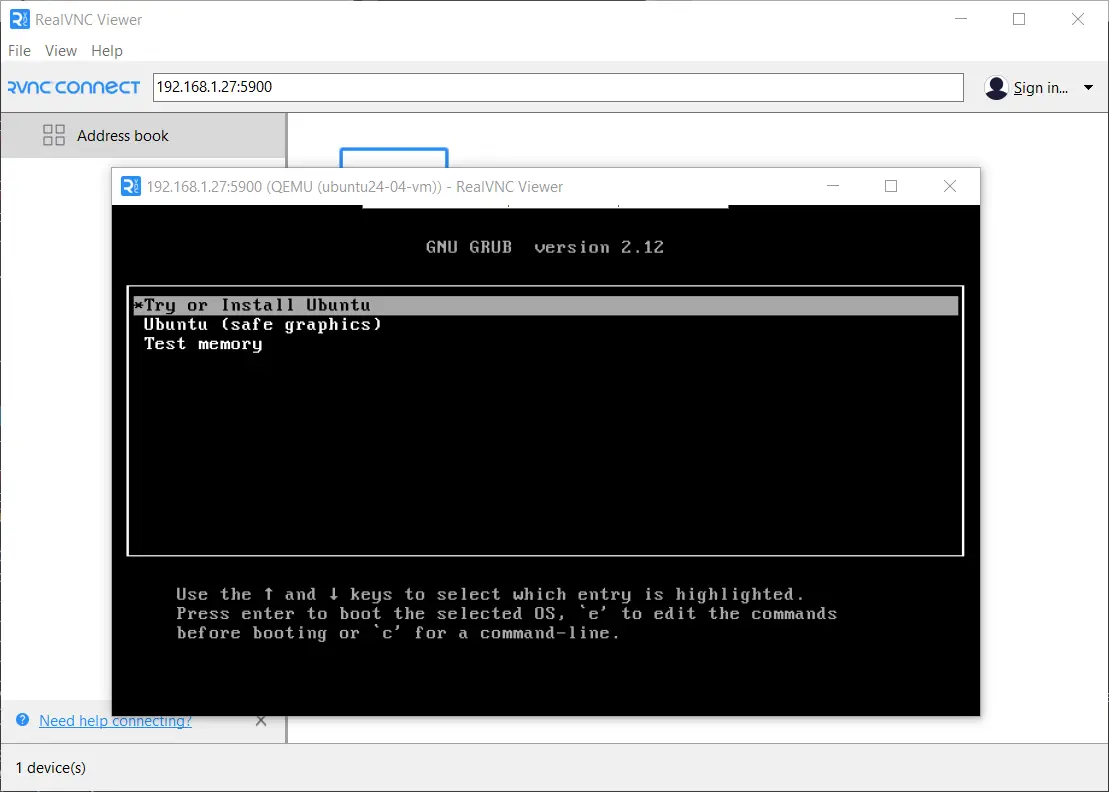
Task: Dismiss the help connecting banner
Action: (x=261, y=721)
